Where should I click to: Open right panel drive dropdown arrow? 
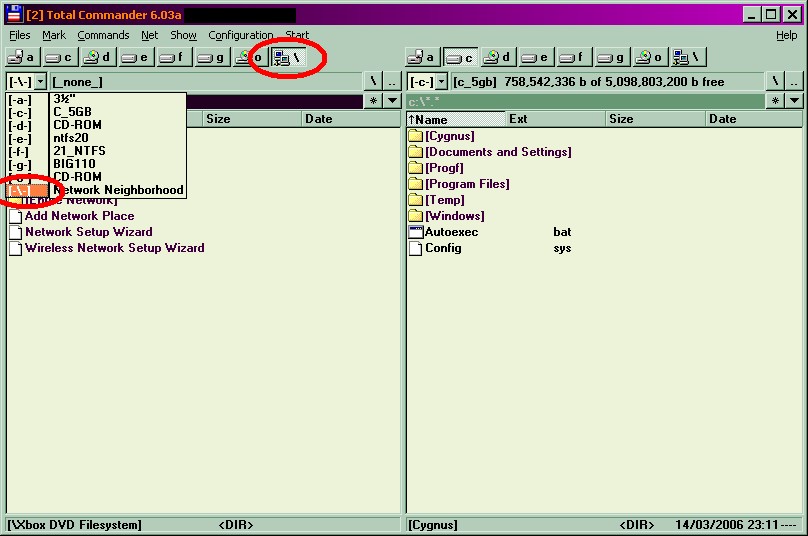(441, 81)
